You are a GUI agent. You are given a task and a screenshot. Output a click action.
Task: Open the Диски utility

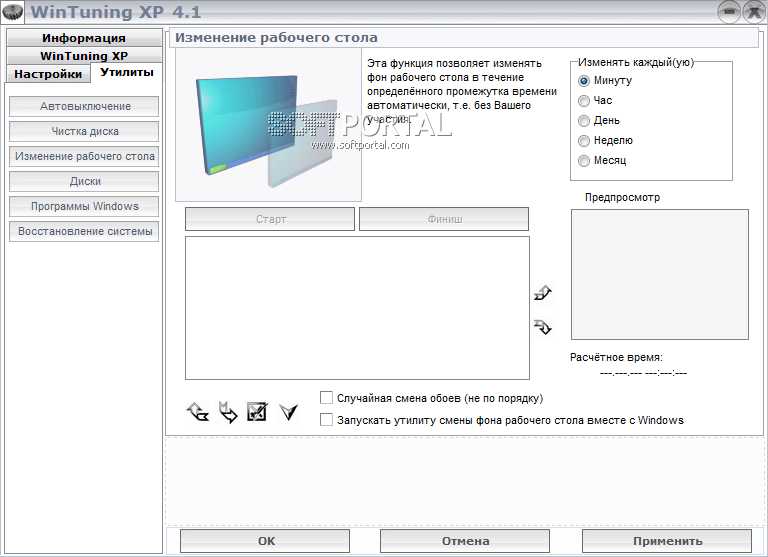coord(84,181)
